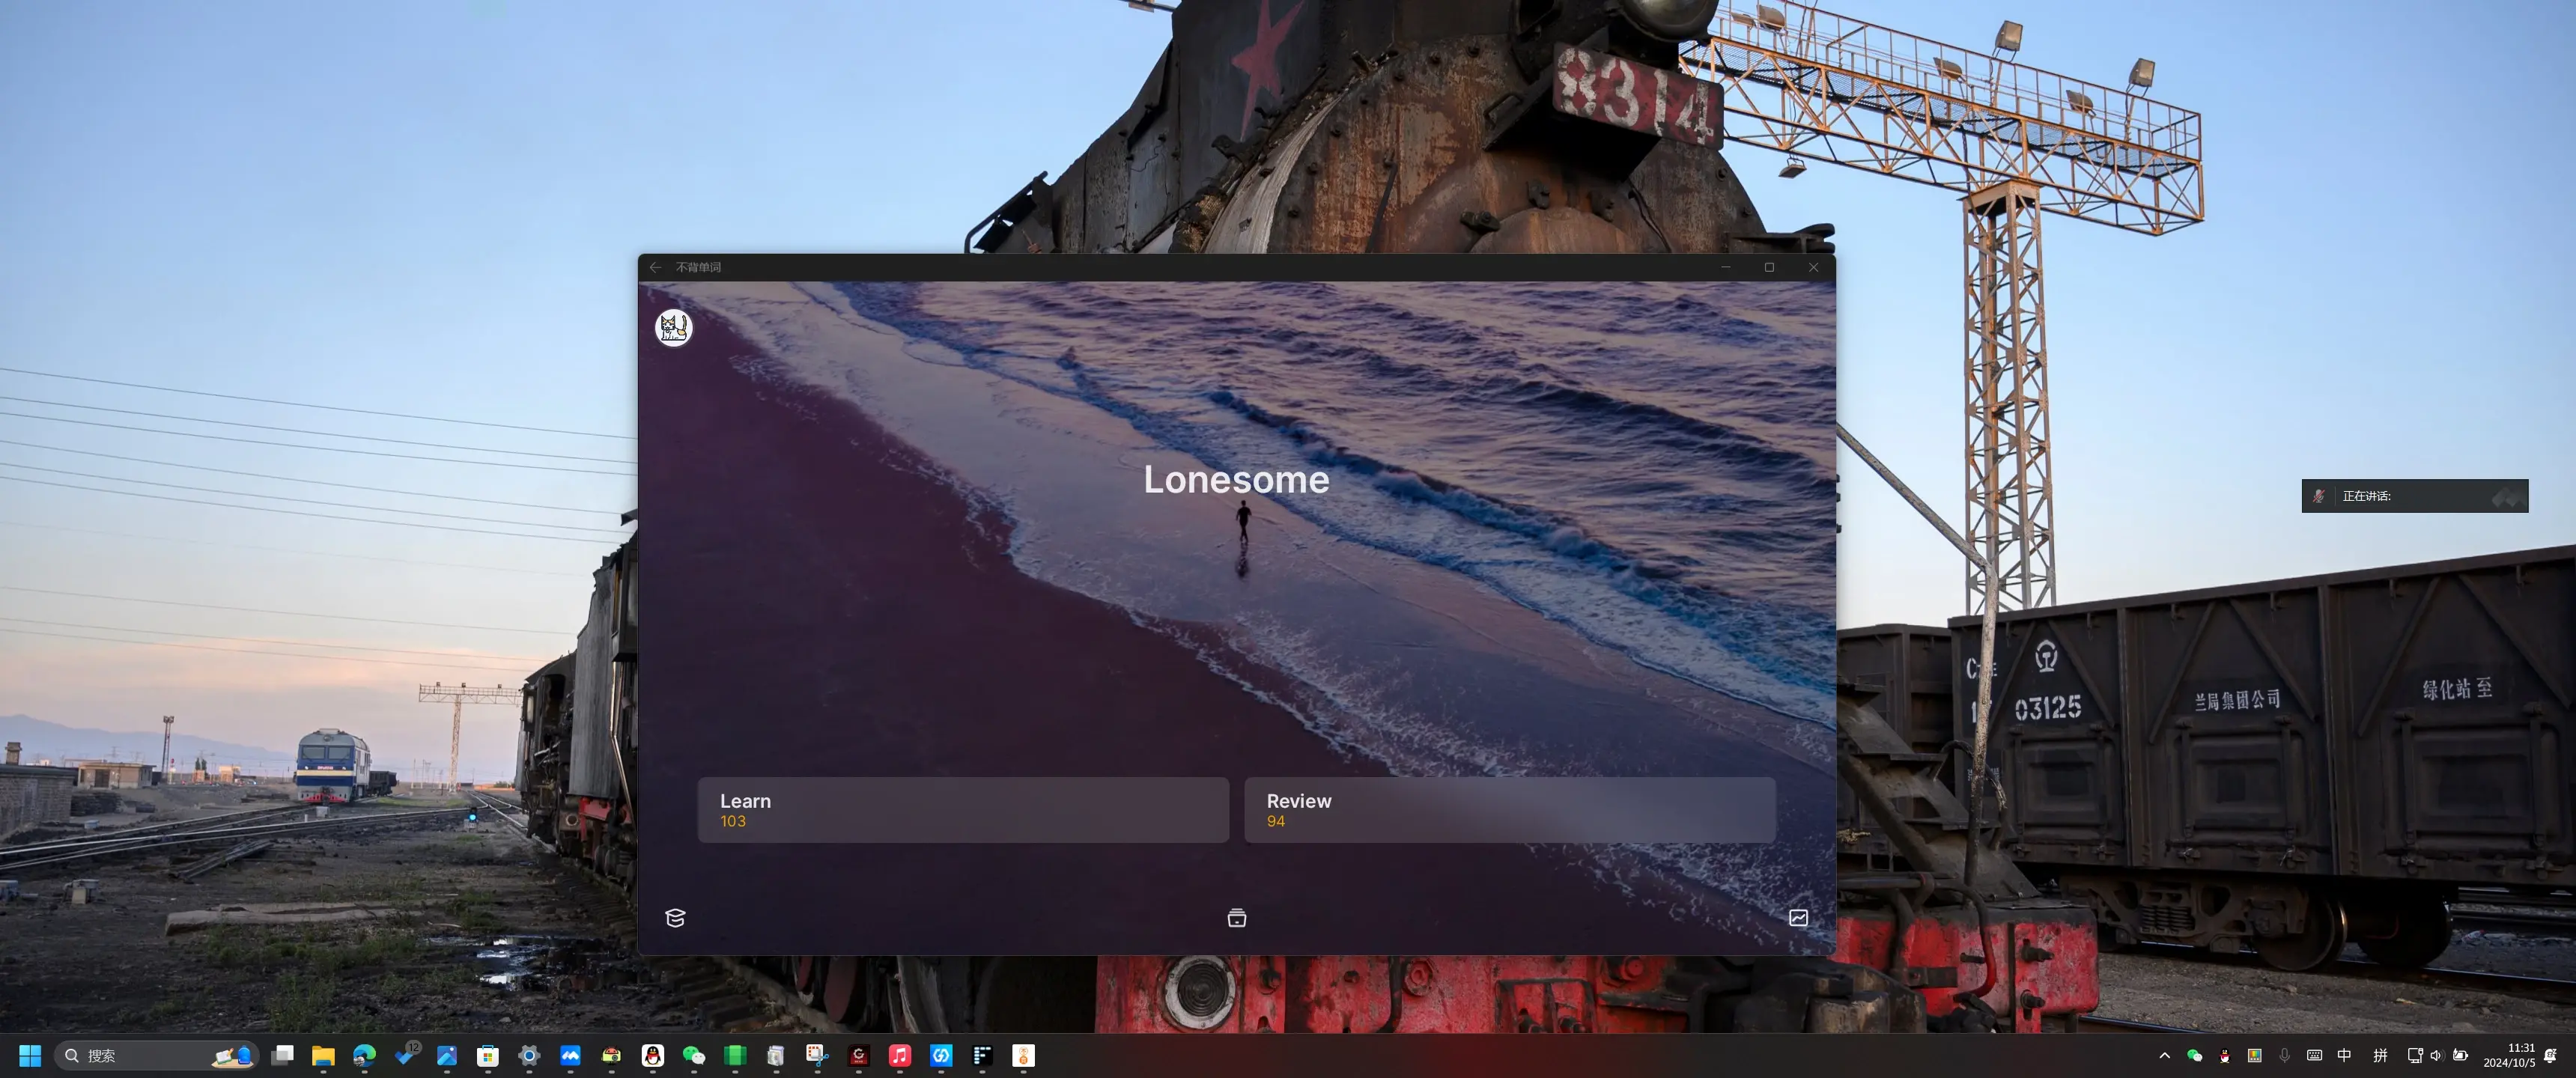Image resolution: width=2576 pixels, height=1078 pixels.
Task: Open the touch keyboard from the tray
Action: tap(2314, 1055)
